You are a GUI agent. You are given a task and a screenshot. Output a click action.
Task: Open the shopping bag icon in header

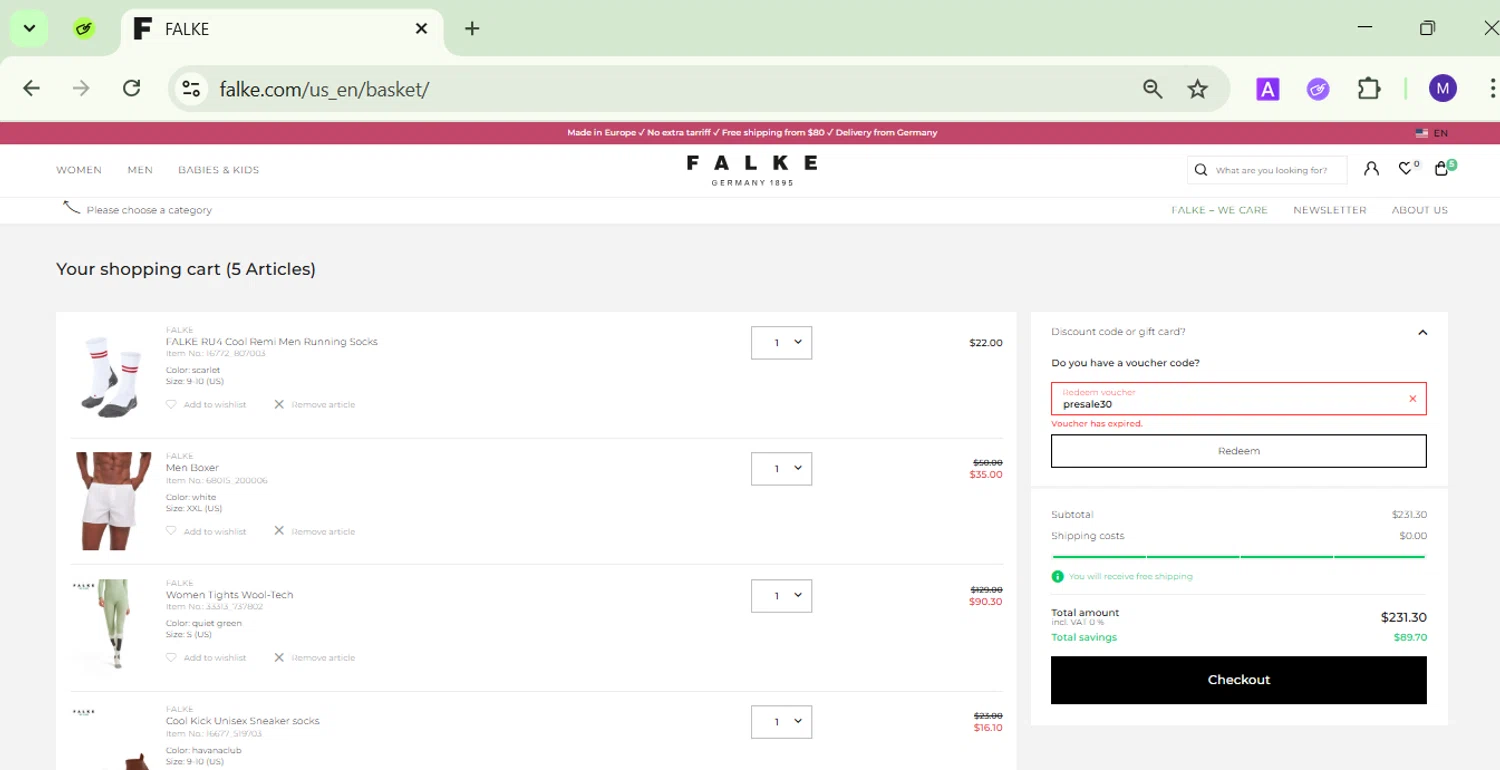pos(1443,168)
